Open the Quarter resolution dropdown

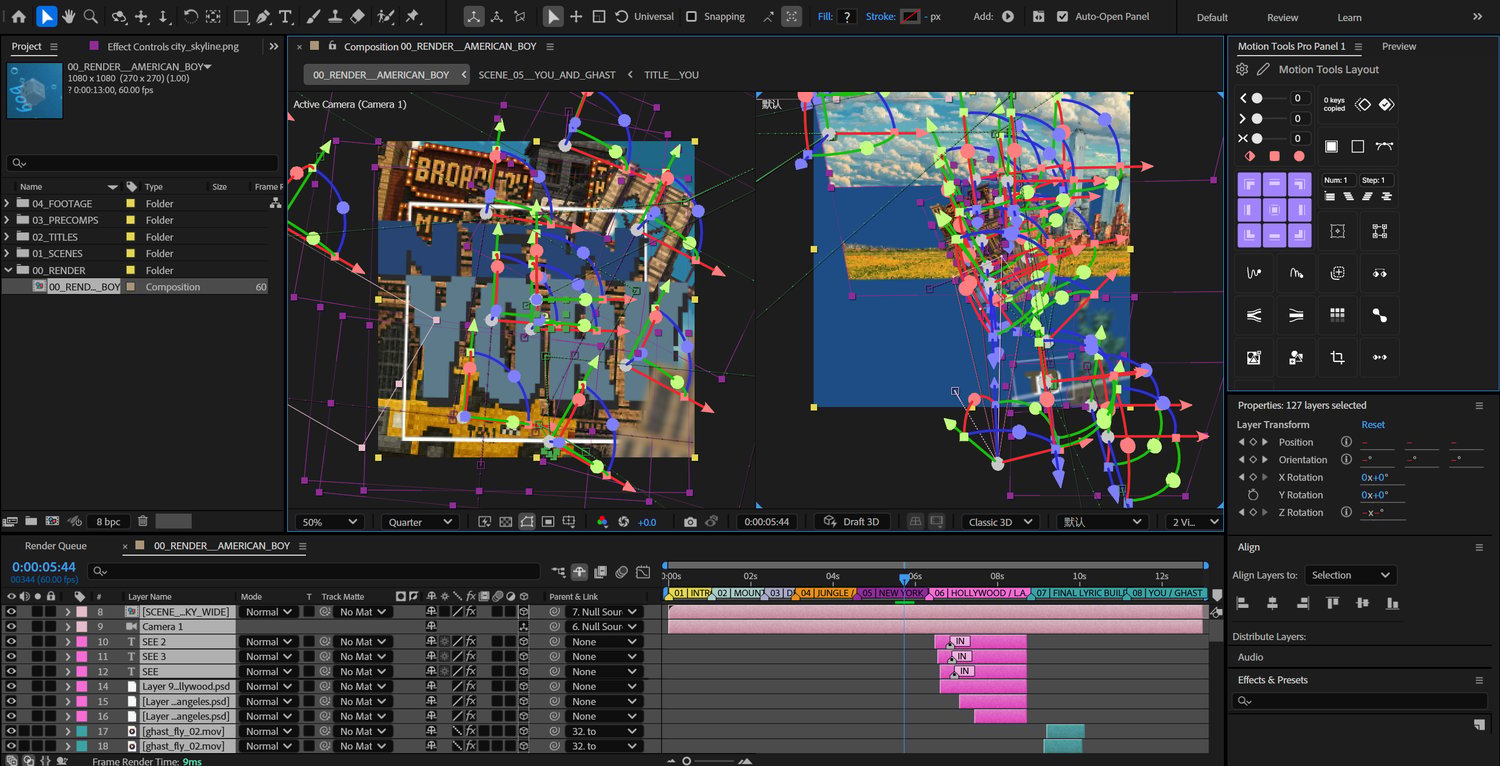(x=419, y=522)
